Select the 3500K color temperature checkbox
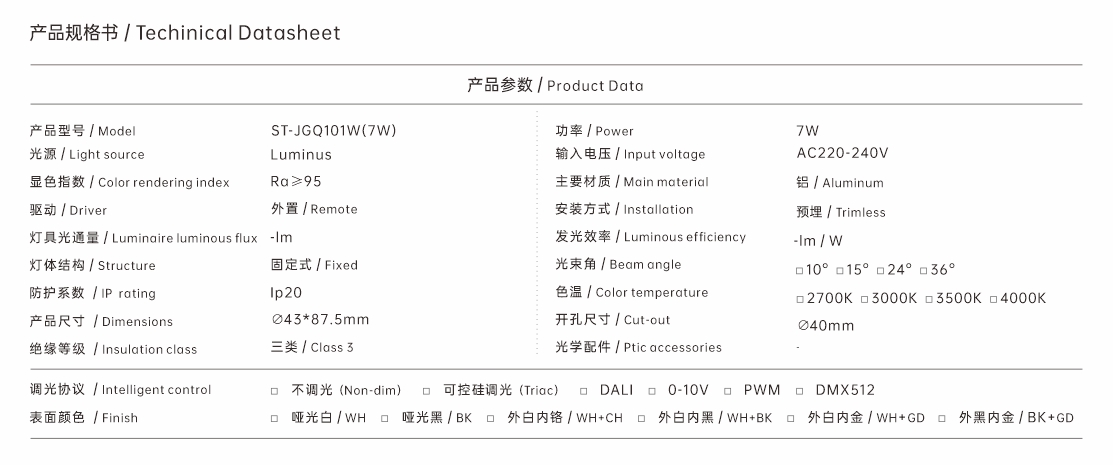This screenshot has height=465, width=1113. (x=929, y=300)
